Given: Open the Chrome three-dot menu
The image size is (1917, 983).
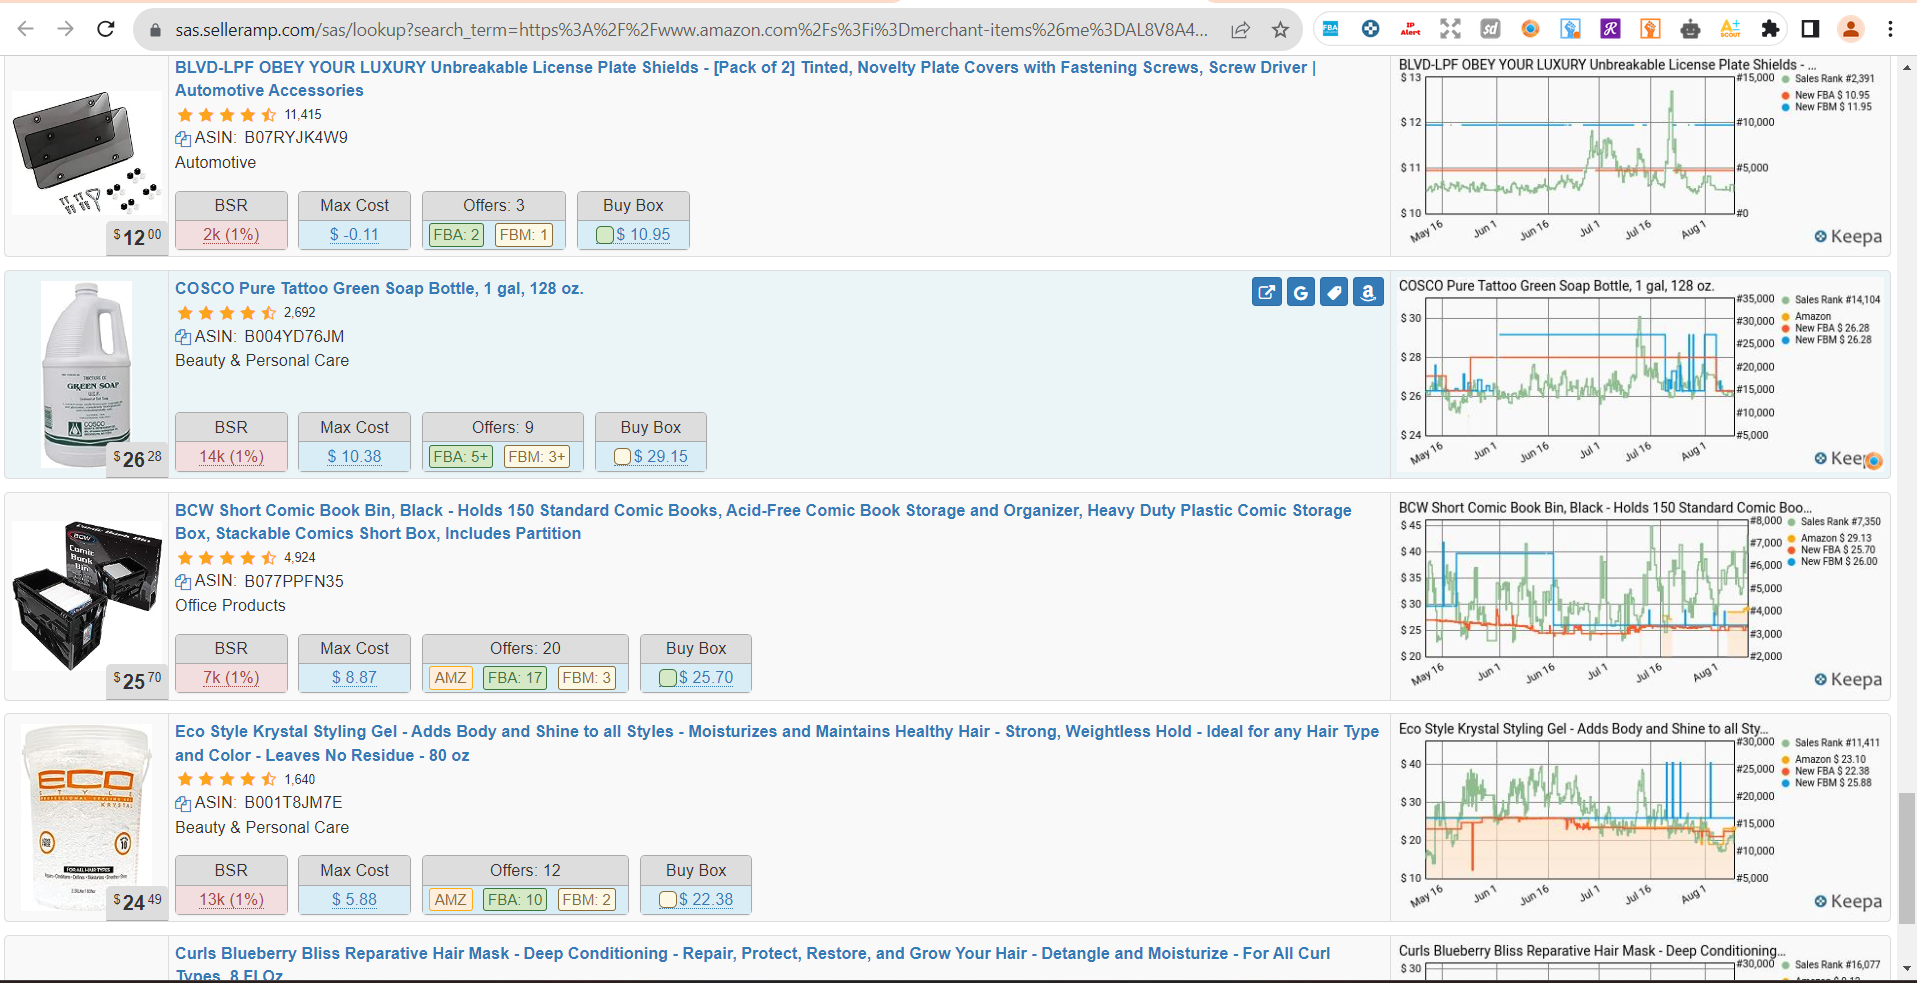Looking at the screenshot, I should click(x=1890, y=29).
